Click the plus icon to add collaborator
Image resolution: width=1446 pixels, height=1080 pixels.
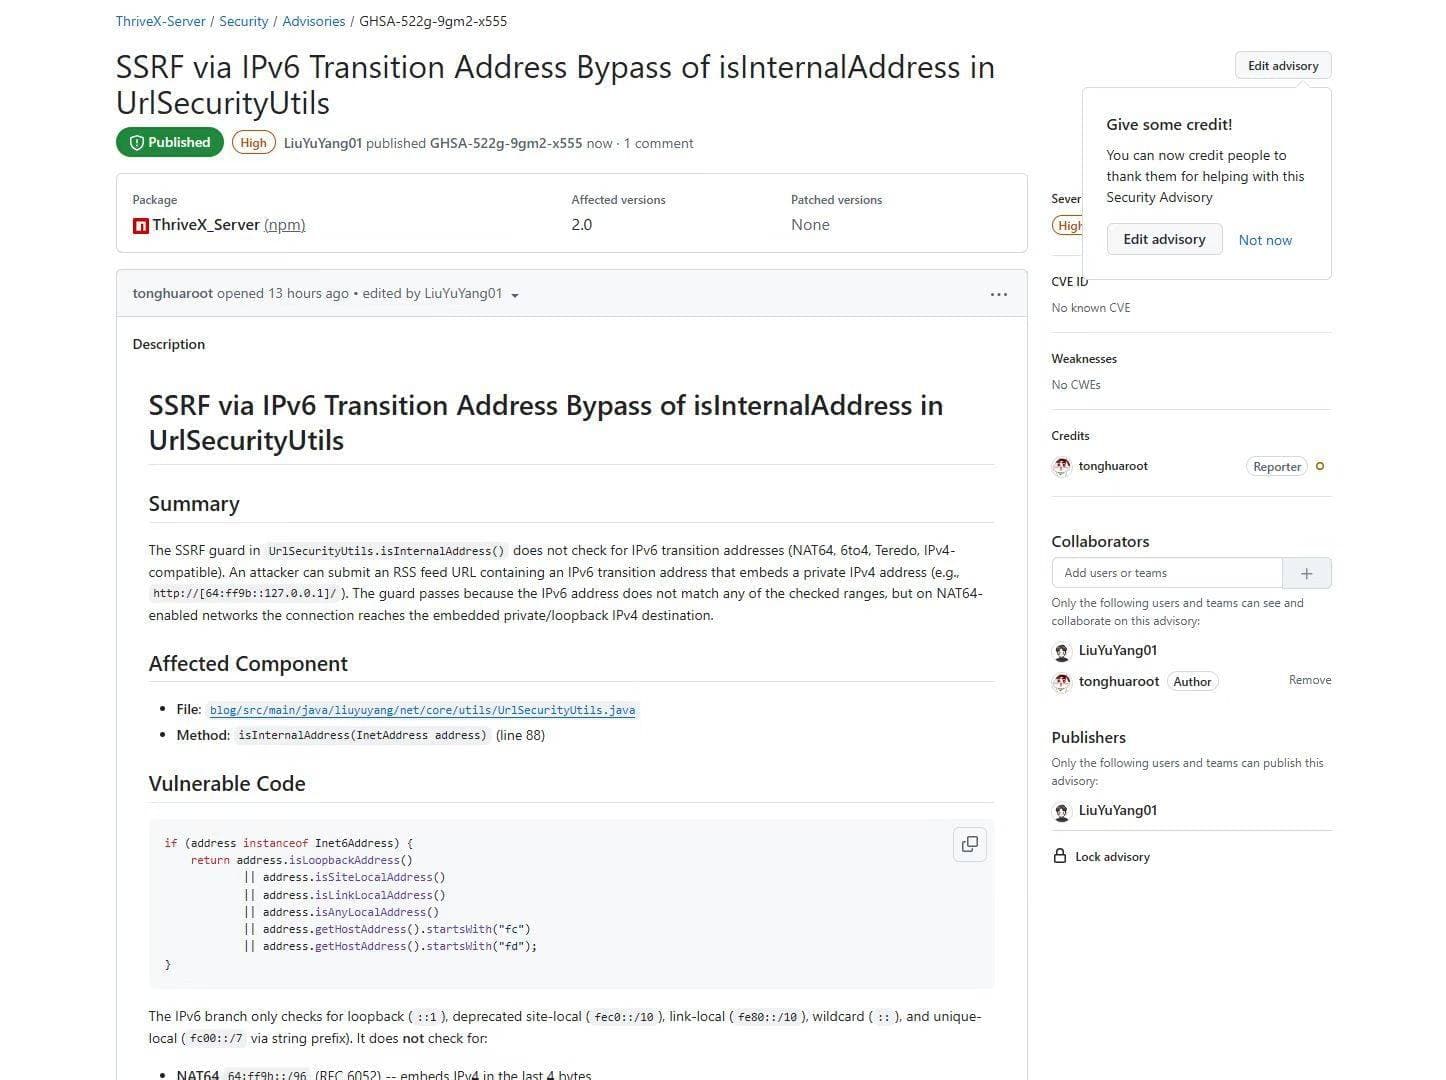click(x=1306, y=573)
